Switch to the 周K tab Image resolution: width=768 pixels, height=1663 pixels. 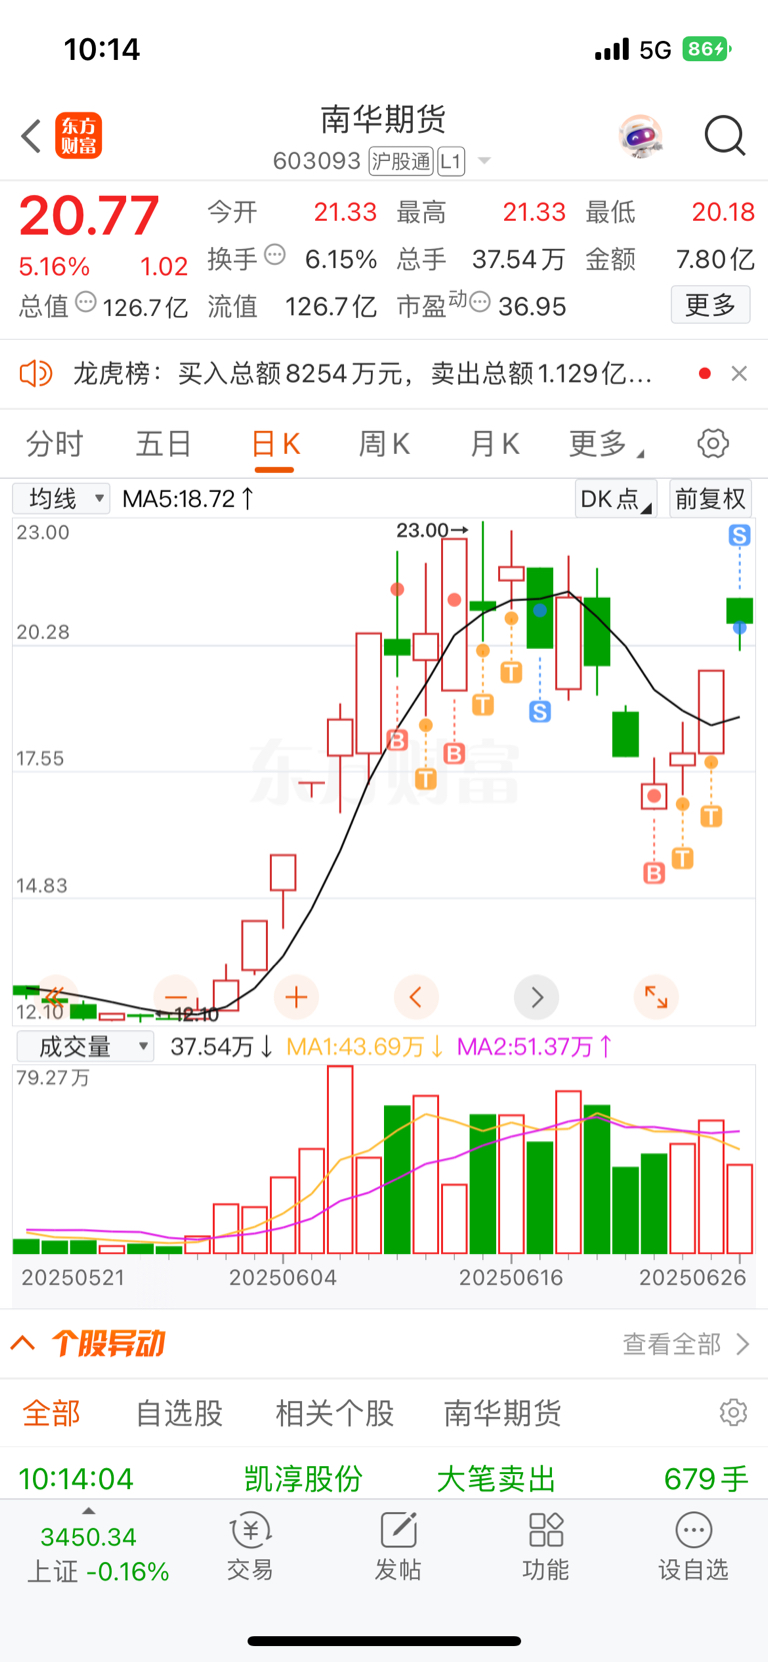(384, 444)
